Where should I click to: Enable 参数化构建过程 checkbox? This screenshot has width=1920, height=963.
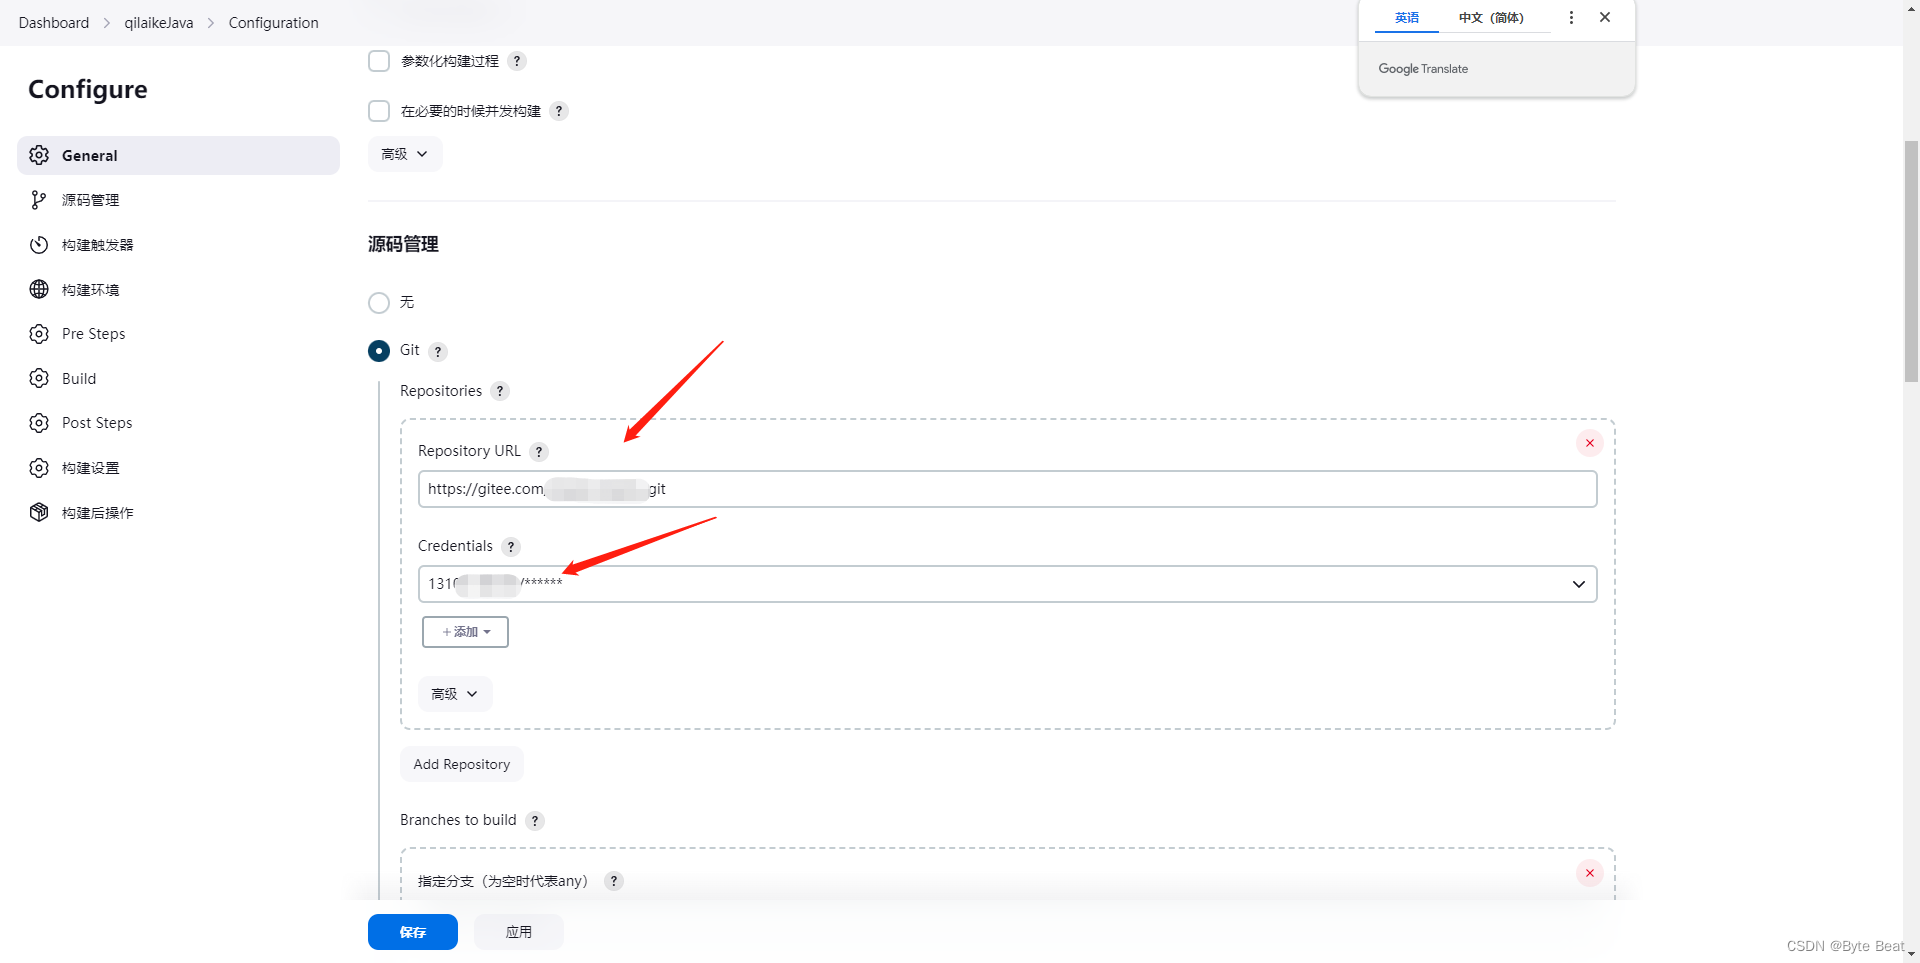coord(379,61)
